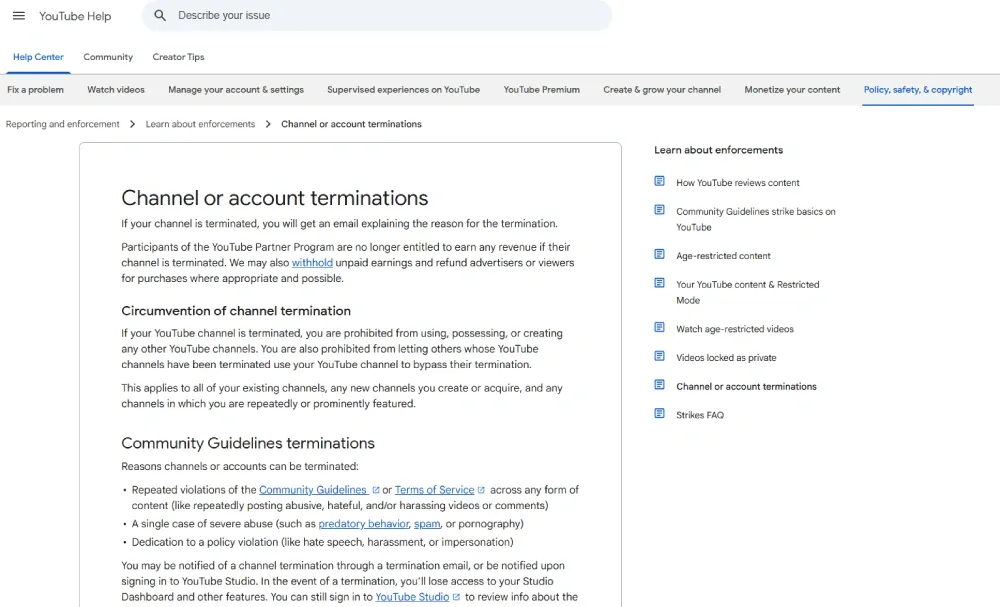Open the YouTube Help home title
This screenshot has height=607, width=1000.
coord(75,16)
